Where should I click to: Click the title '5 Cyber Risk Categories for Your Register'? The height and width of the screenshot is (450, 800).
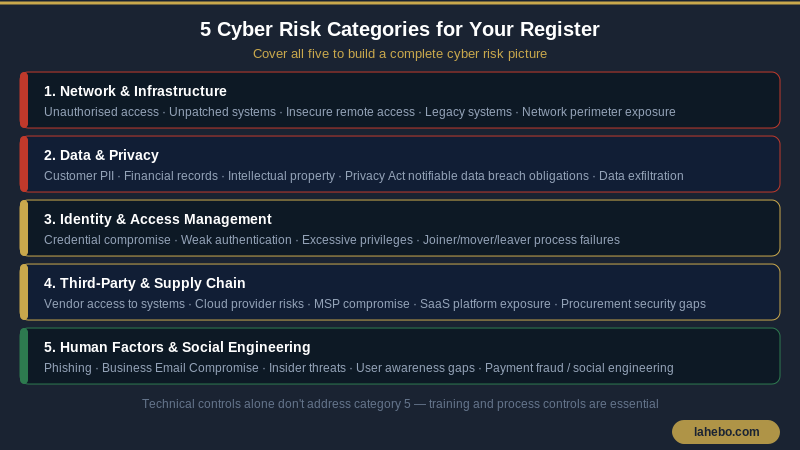coord(399,29)
